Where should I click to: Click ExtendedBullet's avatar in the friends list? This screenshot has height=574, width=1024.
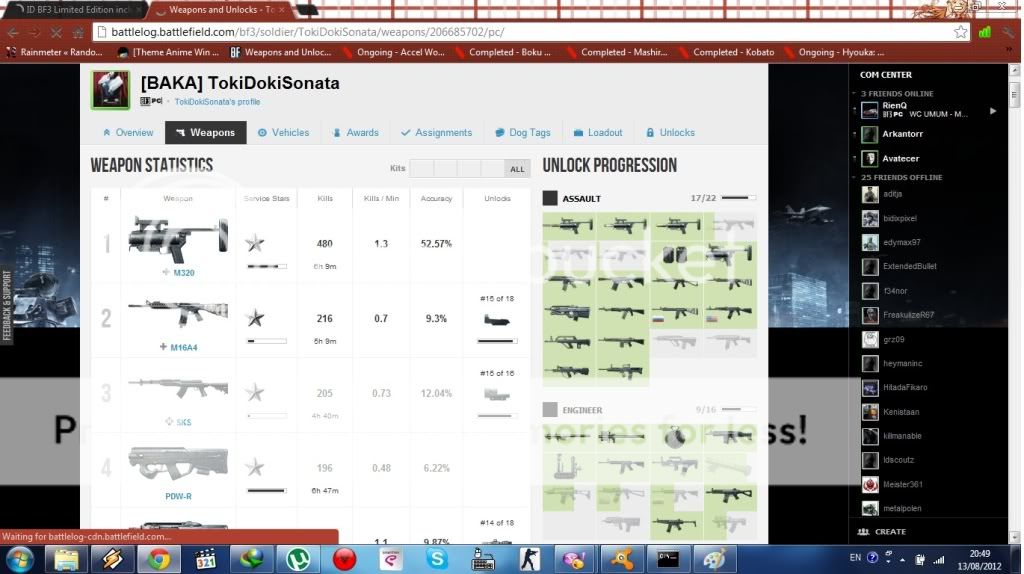870,266
